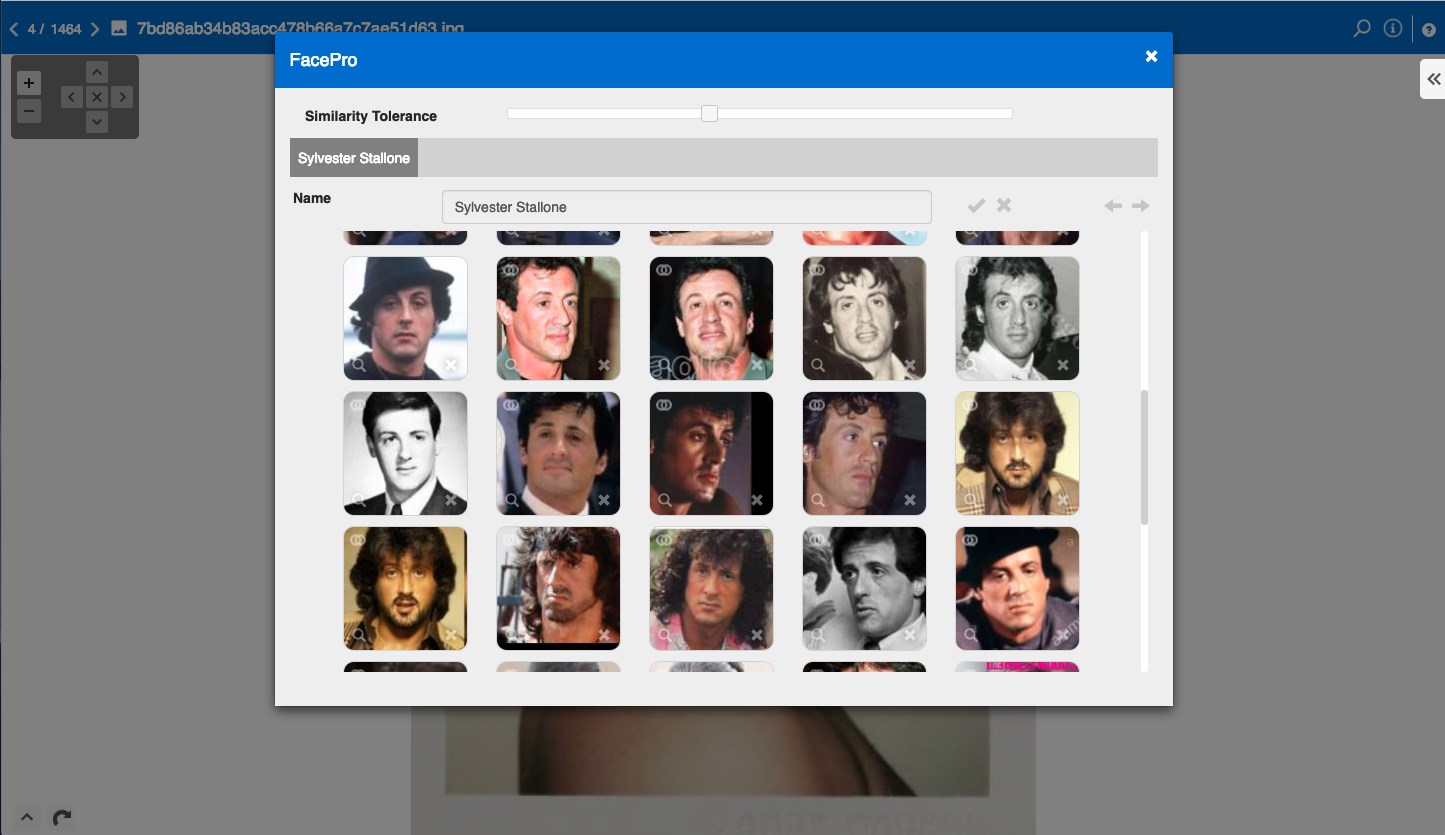Go to the previous person with the left arrow
The width and height of the screenshot is (1445, 835).
click(1113, 206)
